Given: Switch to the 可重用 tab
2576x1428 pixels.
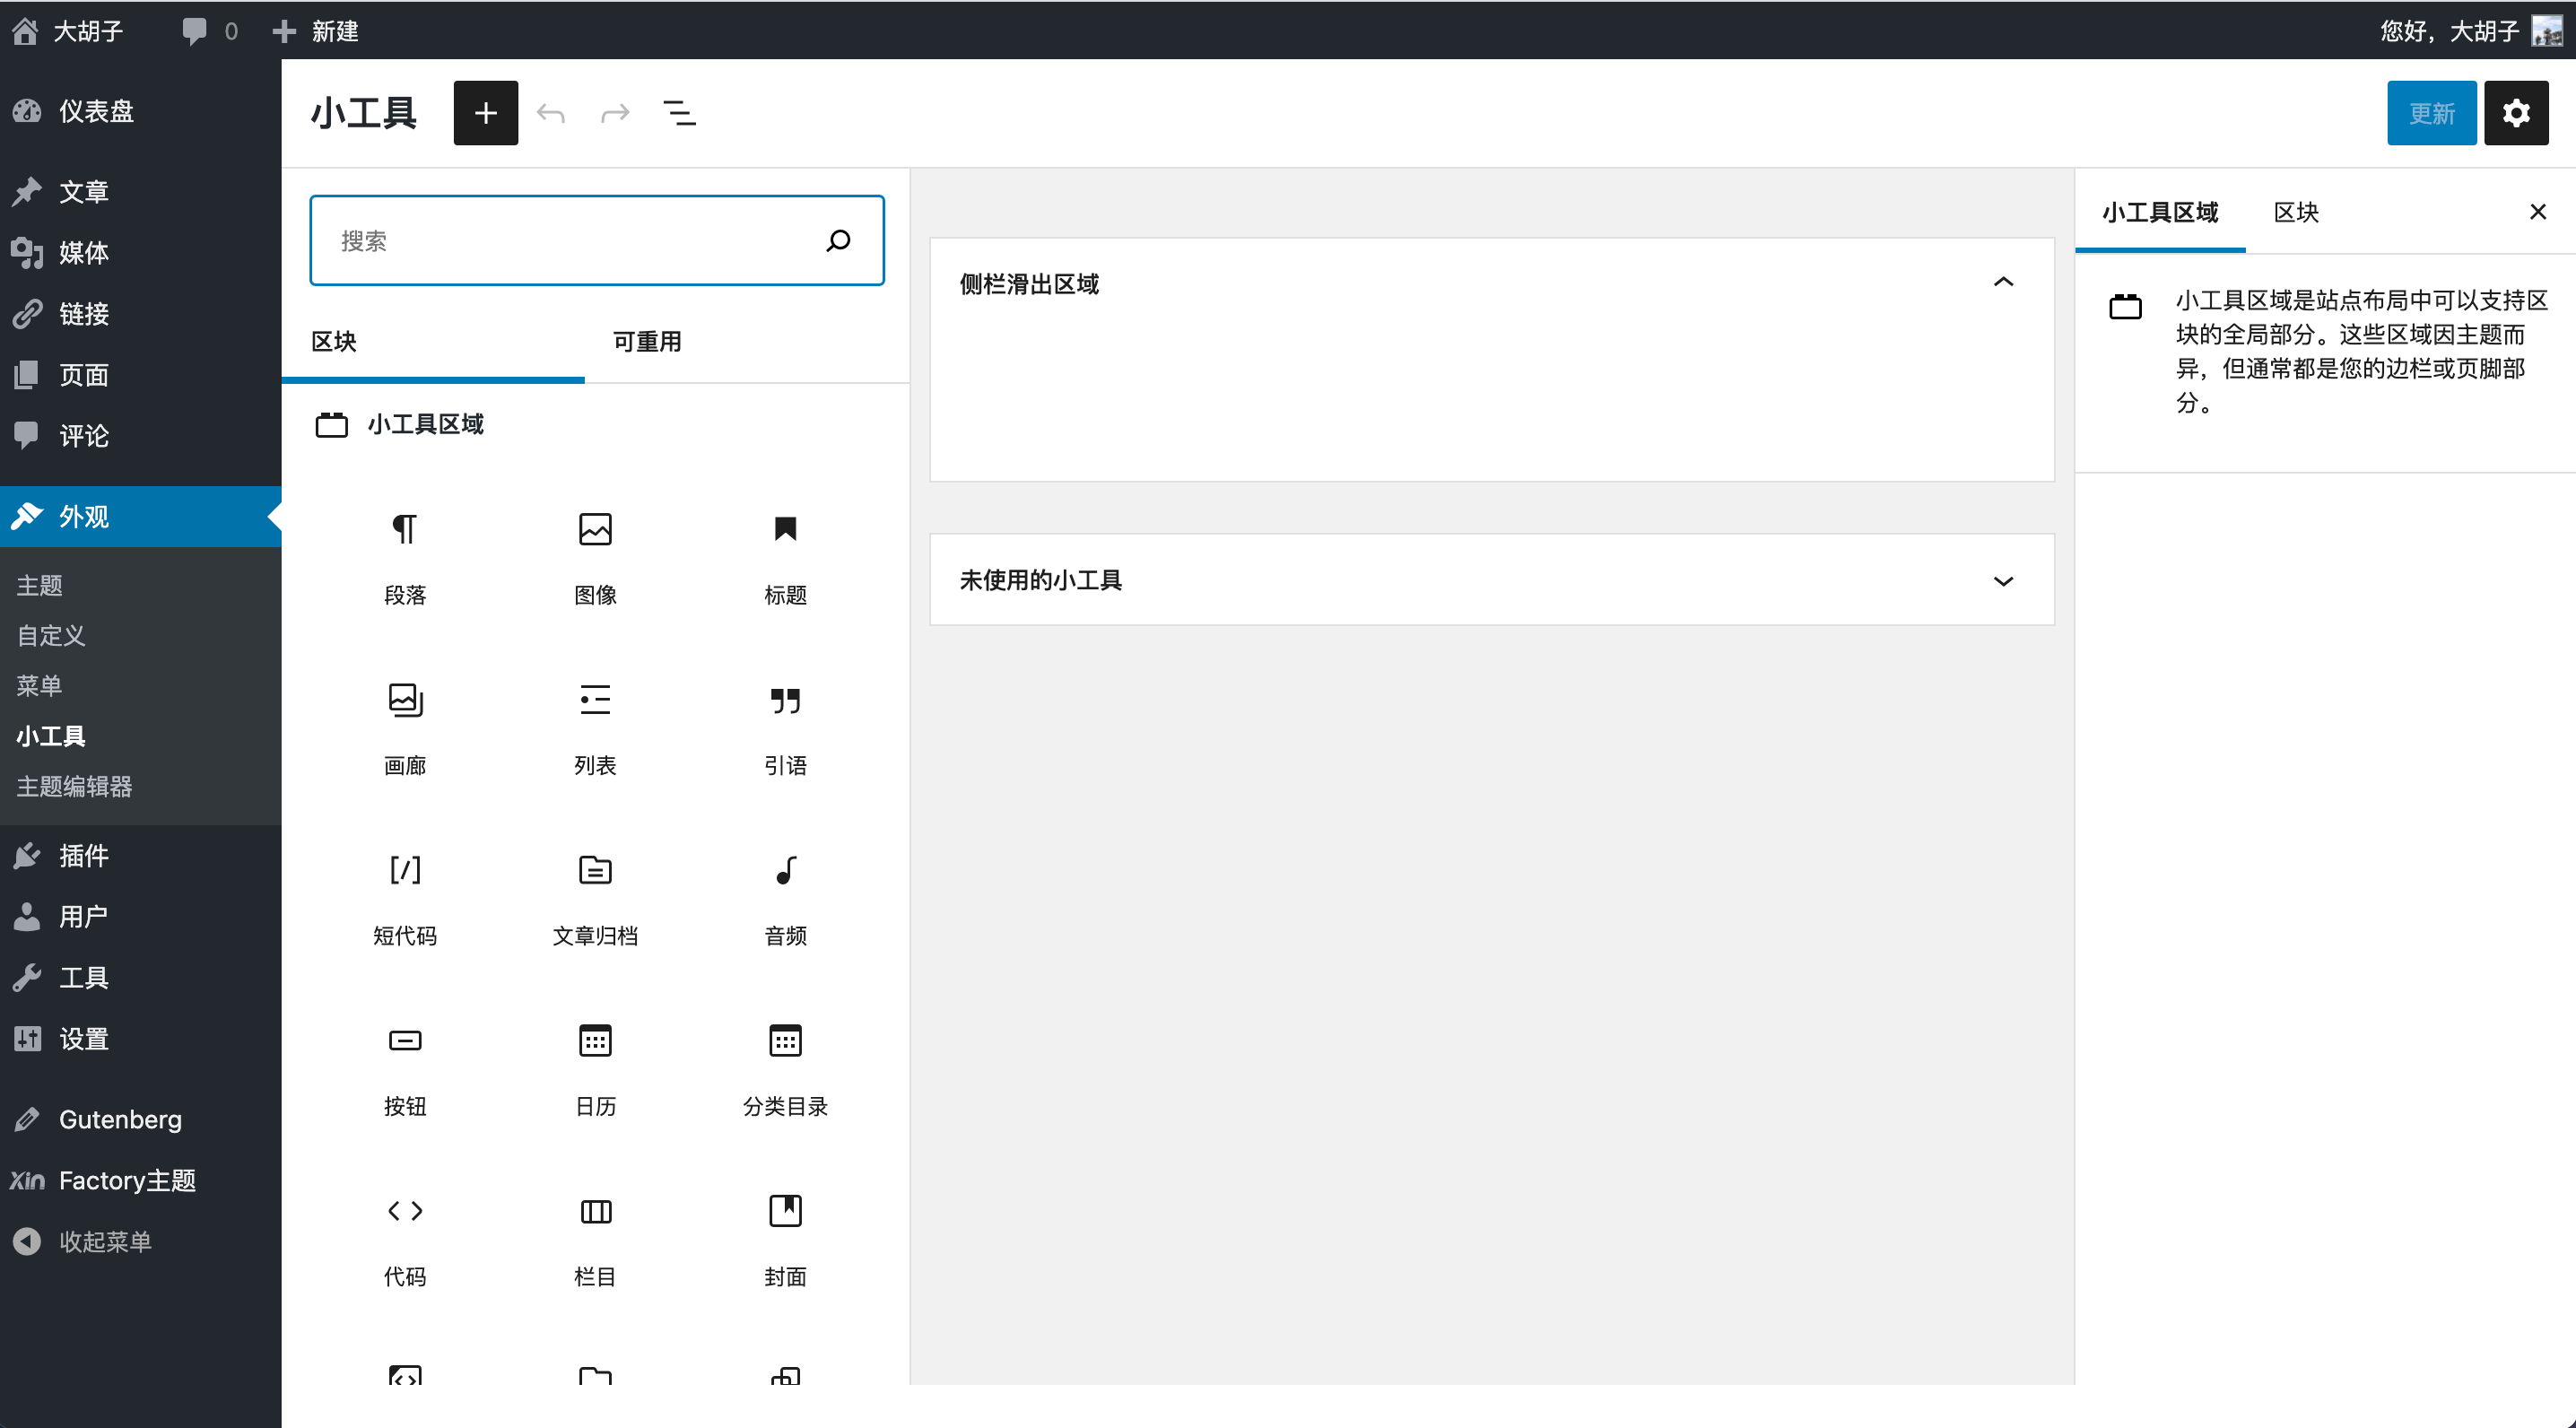Looking at the screenshot, I should (645, 341).
